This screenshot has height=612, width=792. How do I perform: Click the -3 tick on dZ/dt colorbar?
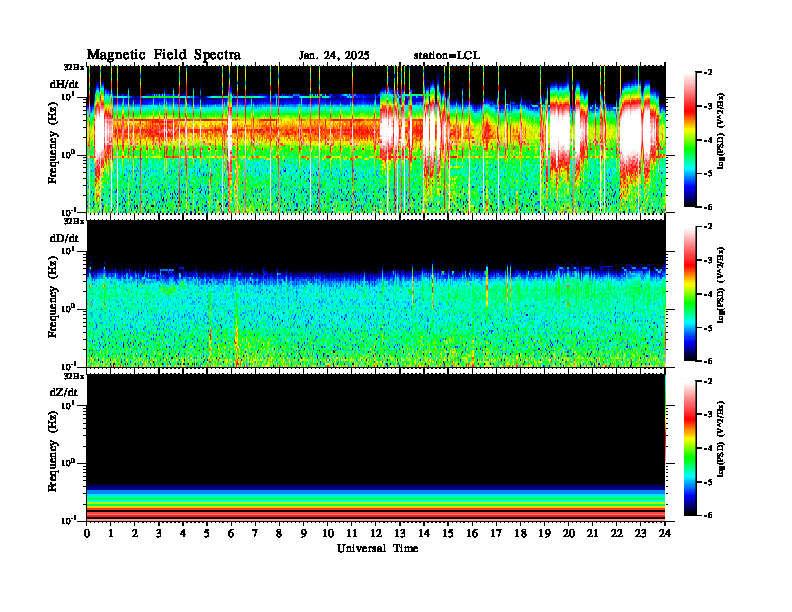pyautogui.click(x=708, y=414)
